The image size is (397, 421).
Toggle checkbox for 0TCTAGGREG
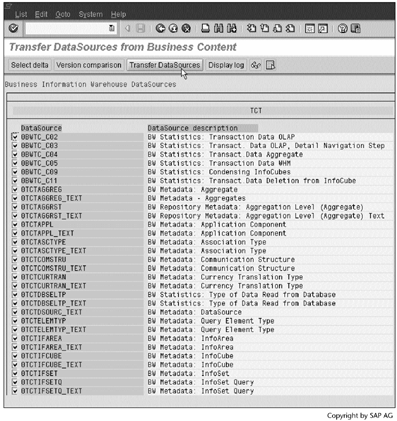(14, 189)
